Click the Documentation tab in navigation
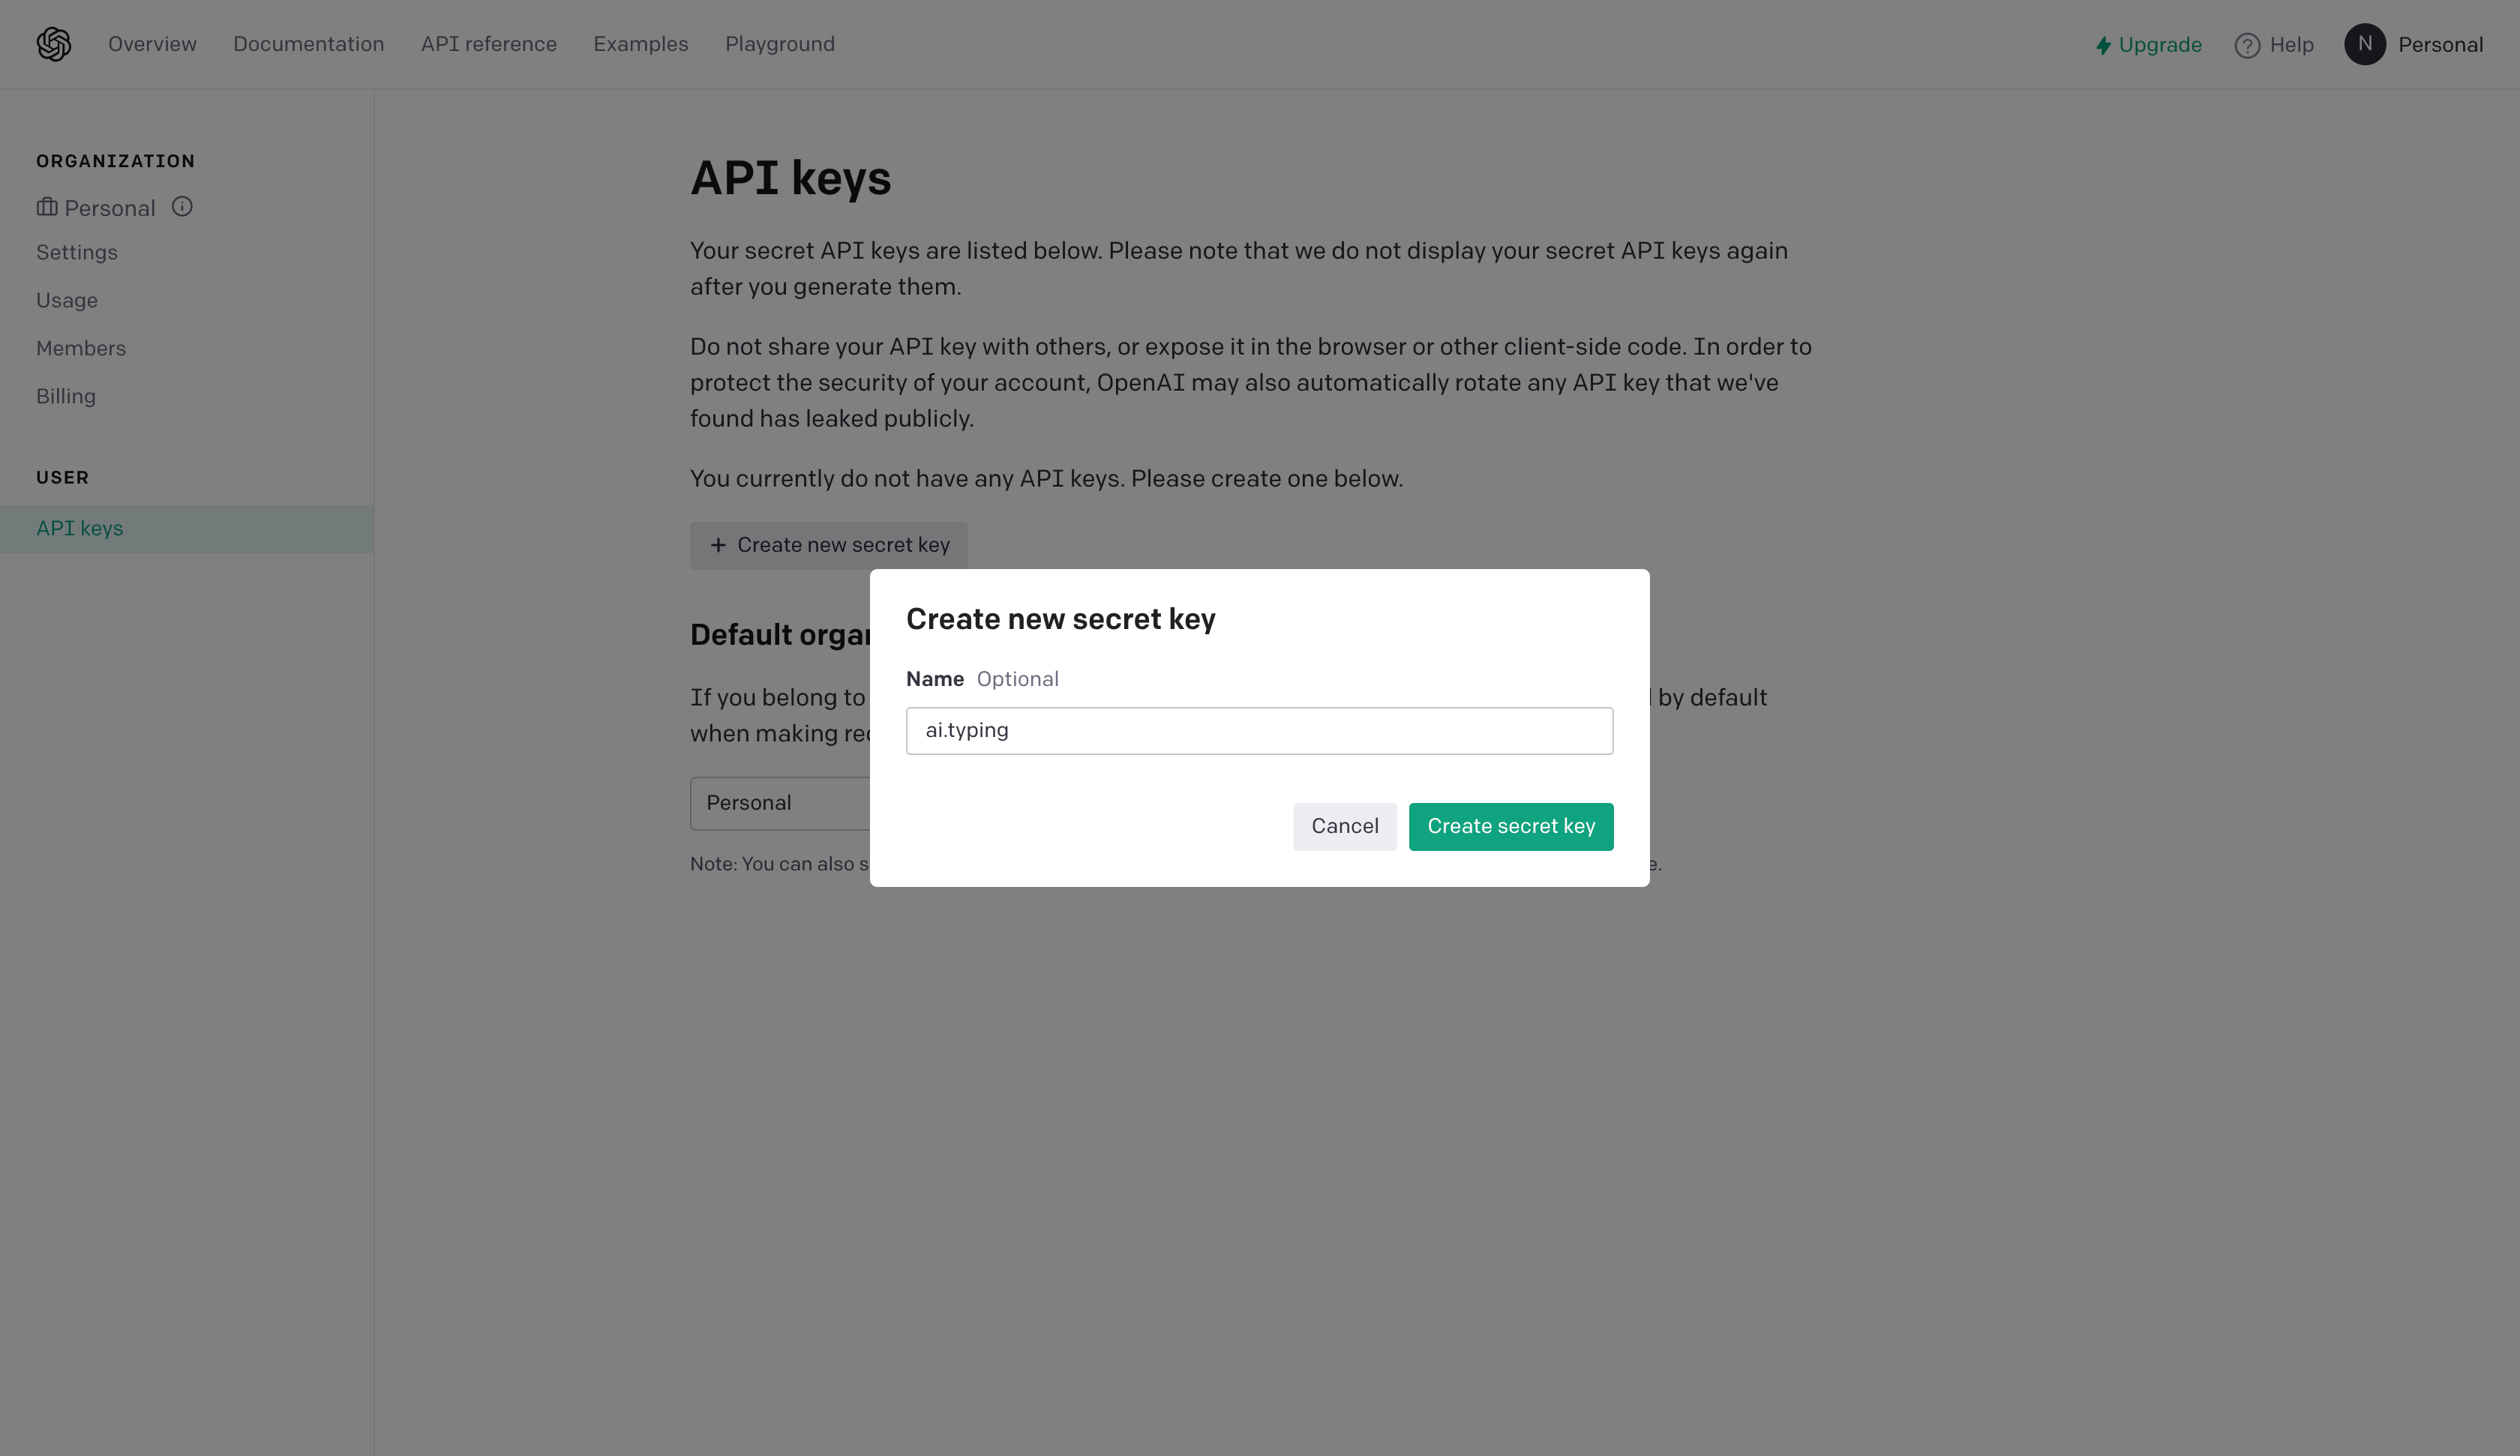 (x=308, y=43)
